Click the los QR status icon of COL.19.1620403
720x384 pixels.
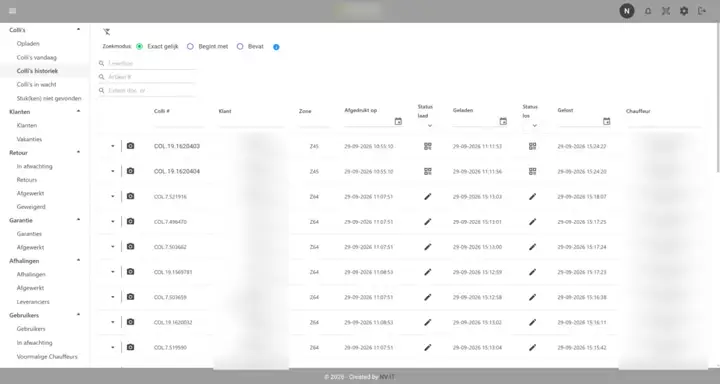point(533,146)
